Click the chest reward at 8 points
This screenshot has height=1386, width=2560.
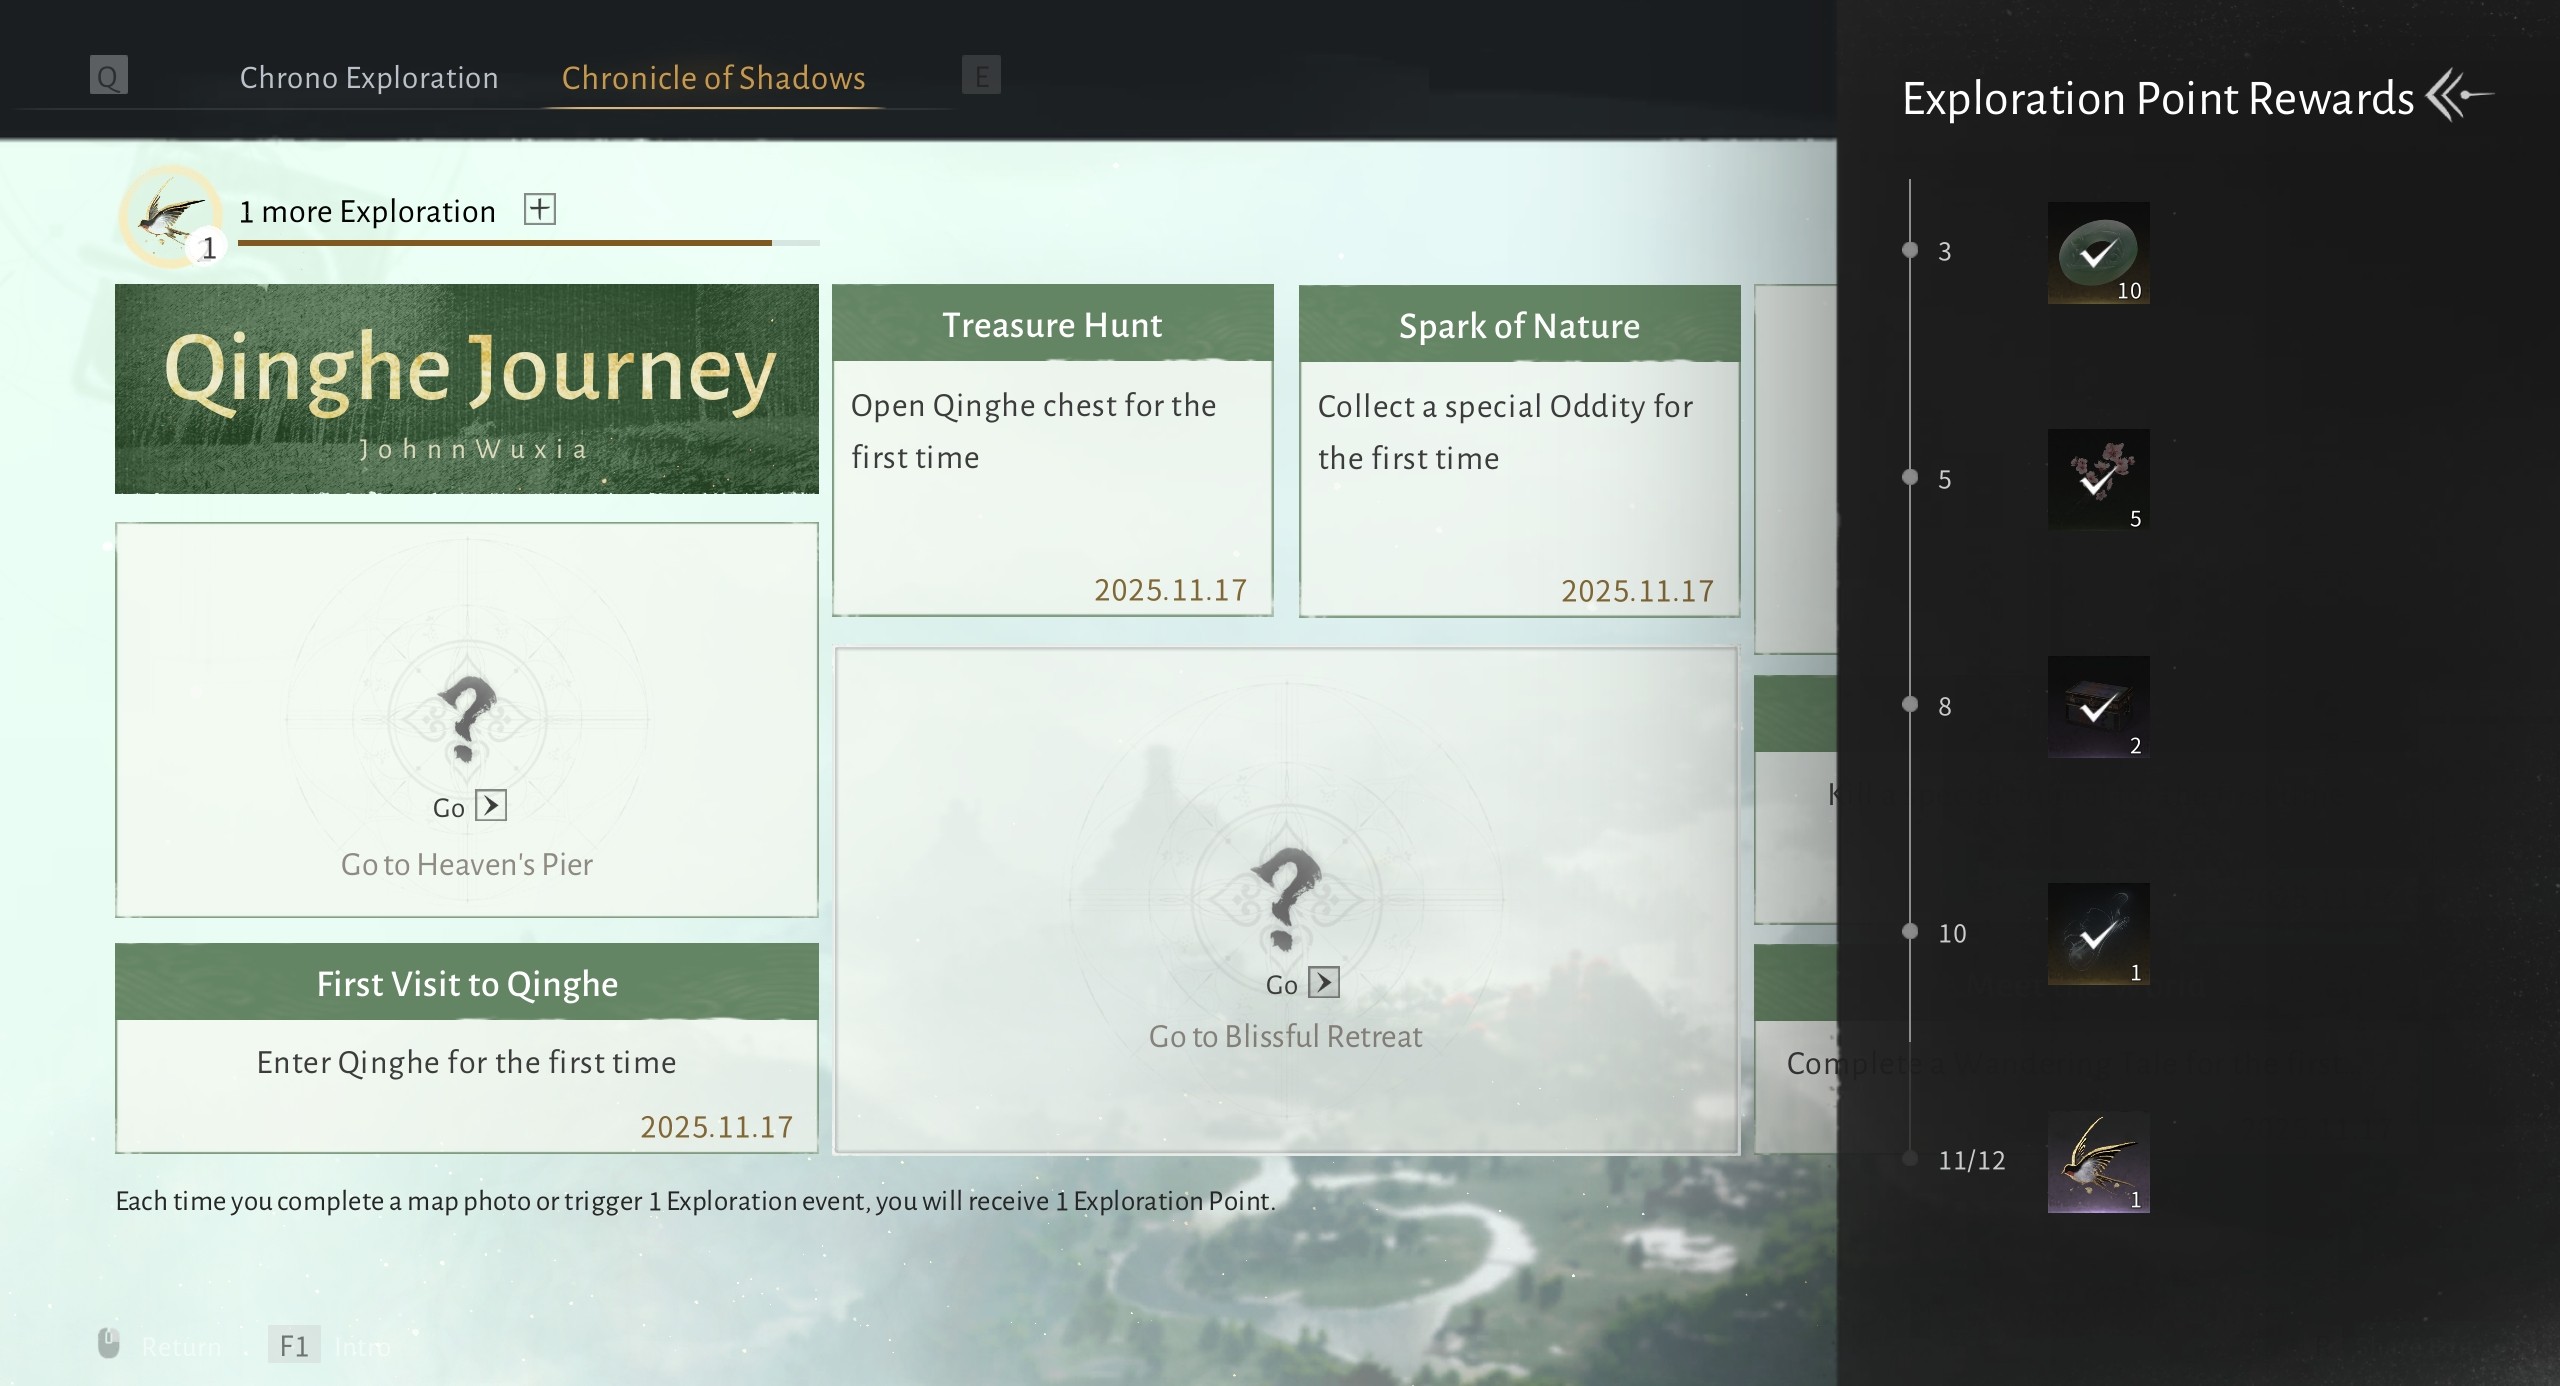2098,707
